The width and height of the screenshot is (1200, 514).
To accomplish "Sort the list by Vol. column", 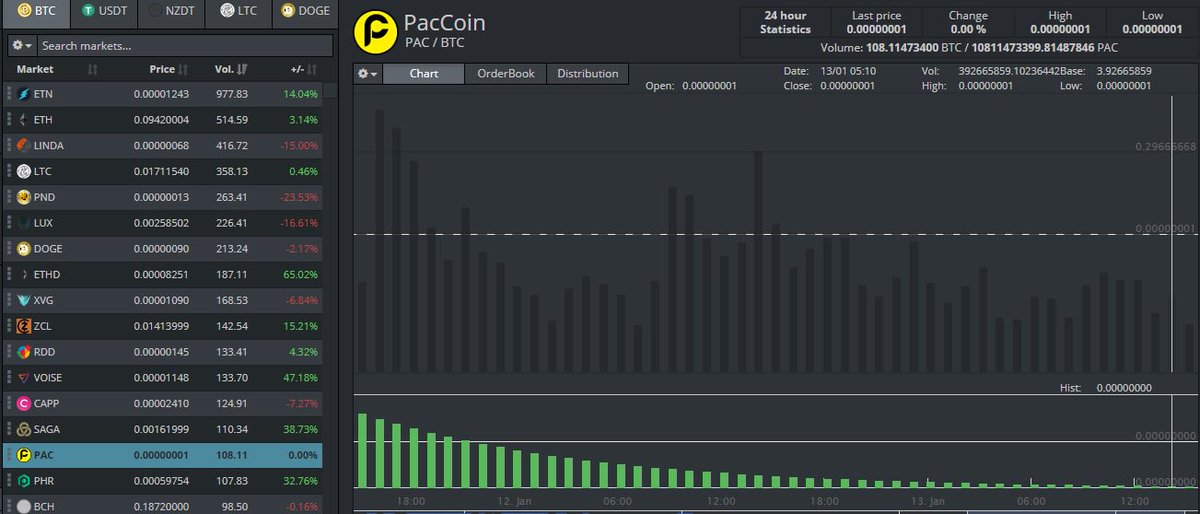I will tap(232, 69).
